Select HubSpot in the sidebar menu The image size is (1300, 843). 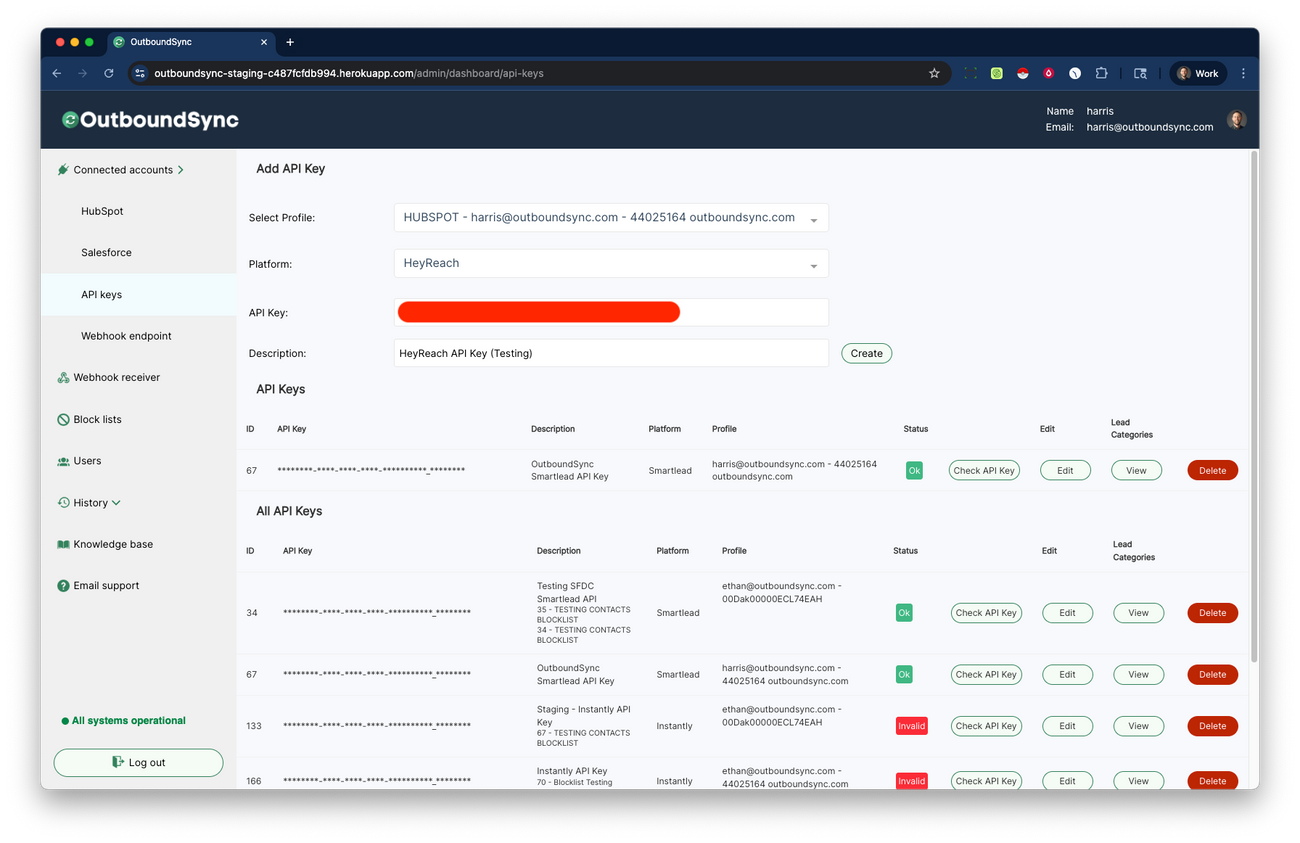point(102,211)
